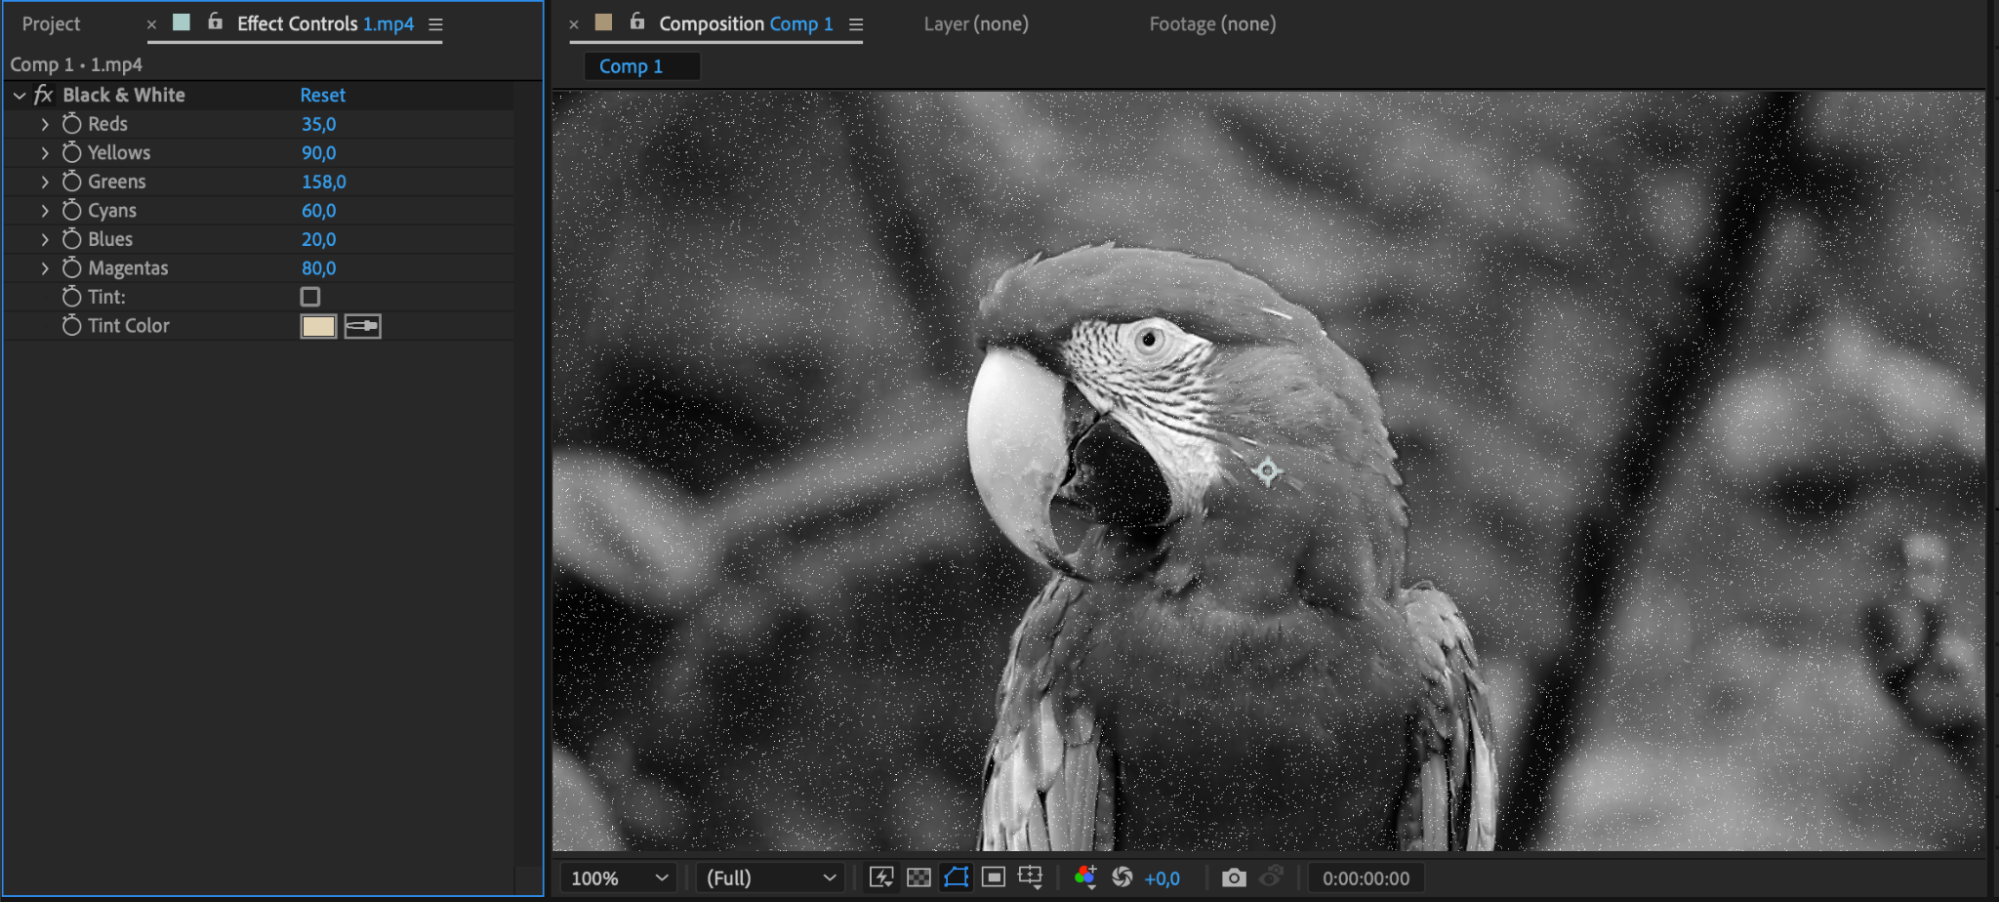The height and width of the screenshot is (902, 1999).
Task: Open the grid and guide options icon
Action: (1030, 877)
